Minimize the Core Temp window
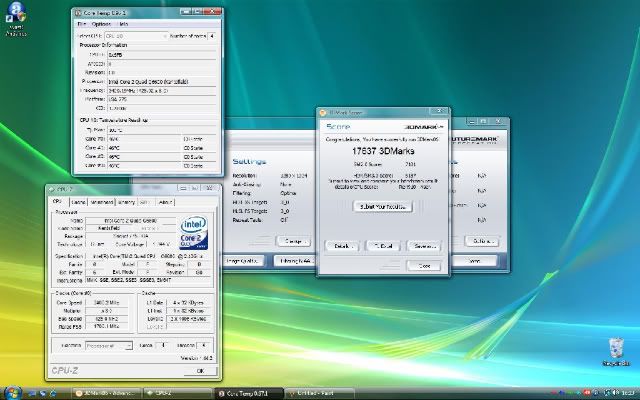Viewport: 640px width, 400px height. [187, 12]
